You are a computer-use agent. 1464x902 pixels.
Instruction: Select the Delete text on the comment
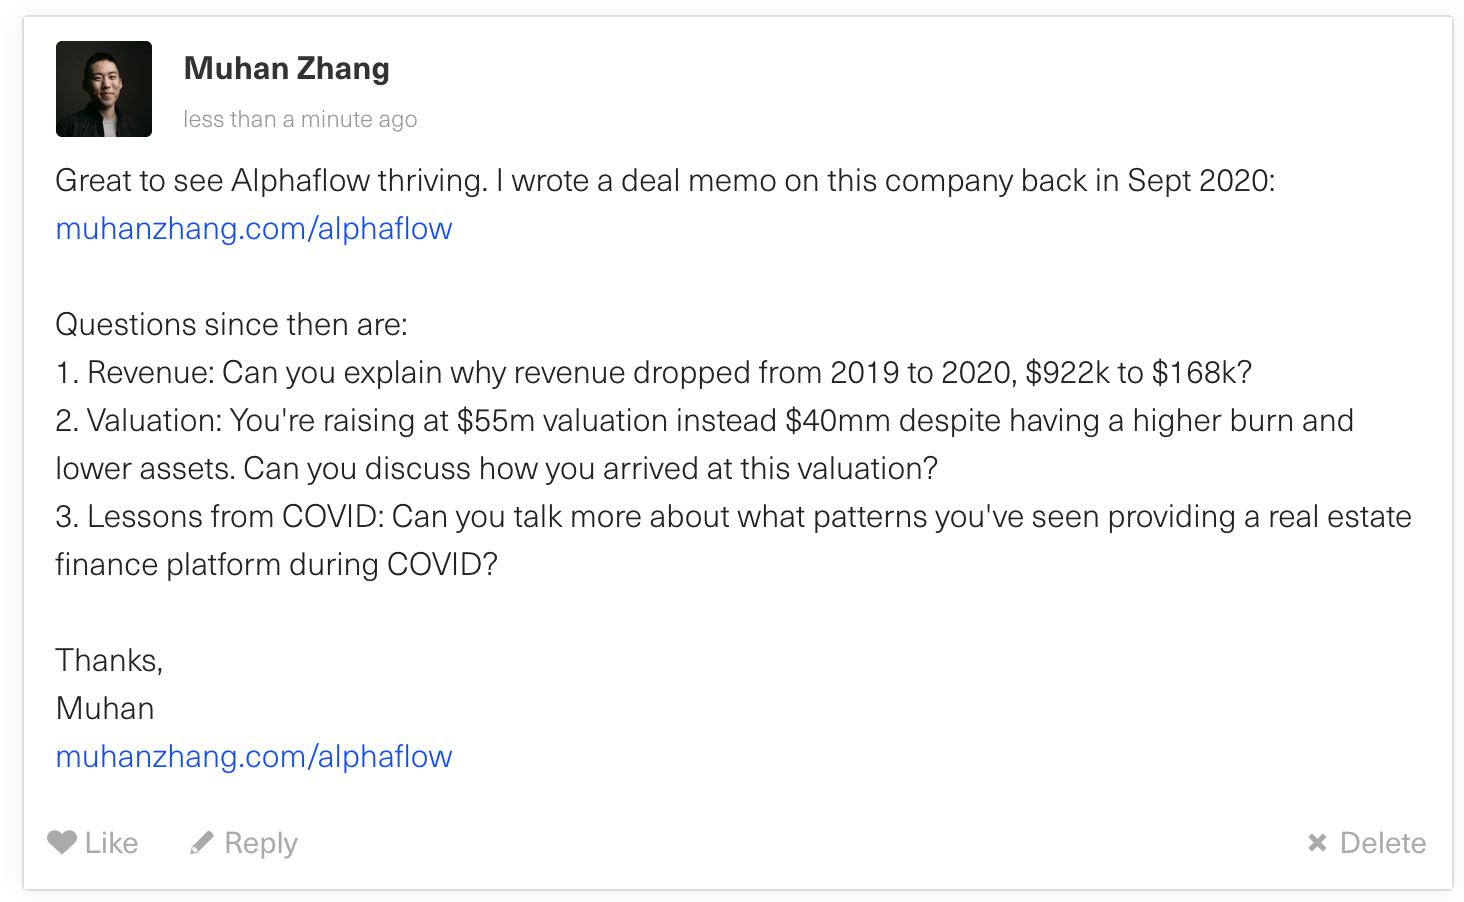tap(1383, 843)
